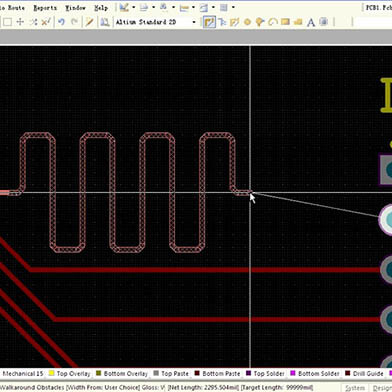Select the Interactive Multi-Routing tool

pyautogui.click(x=235, y=22)
